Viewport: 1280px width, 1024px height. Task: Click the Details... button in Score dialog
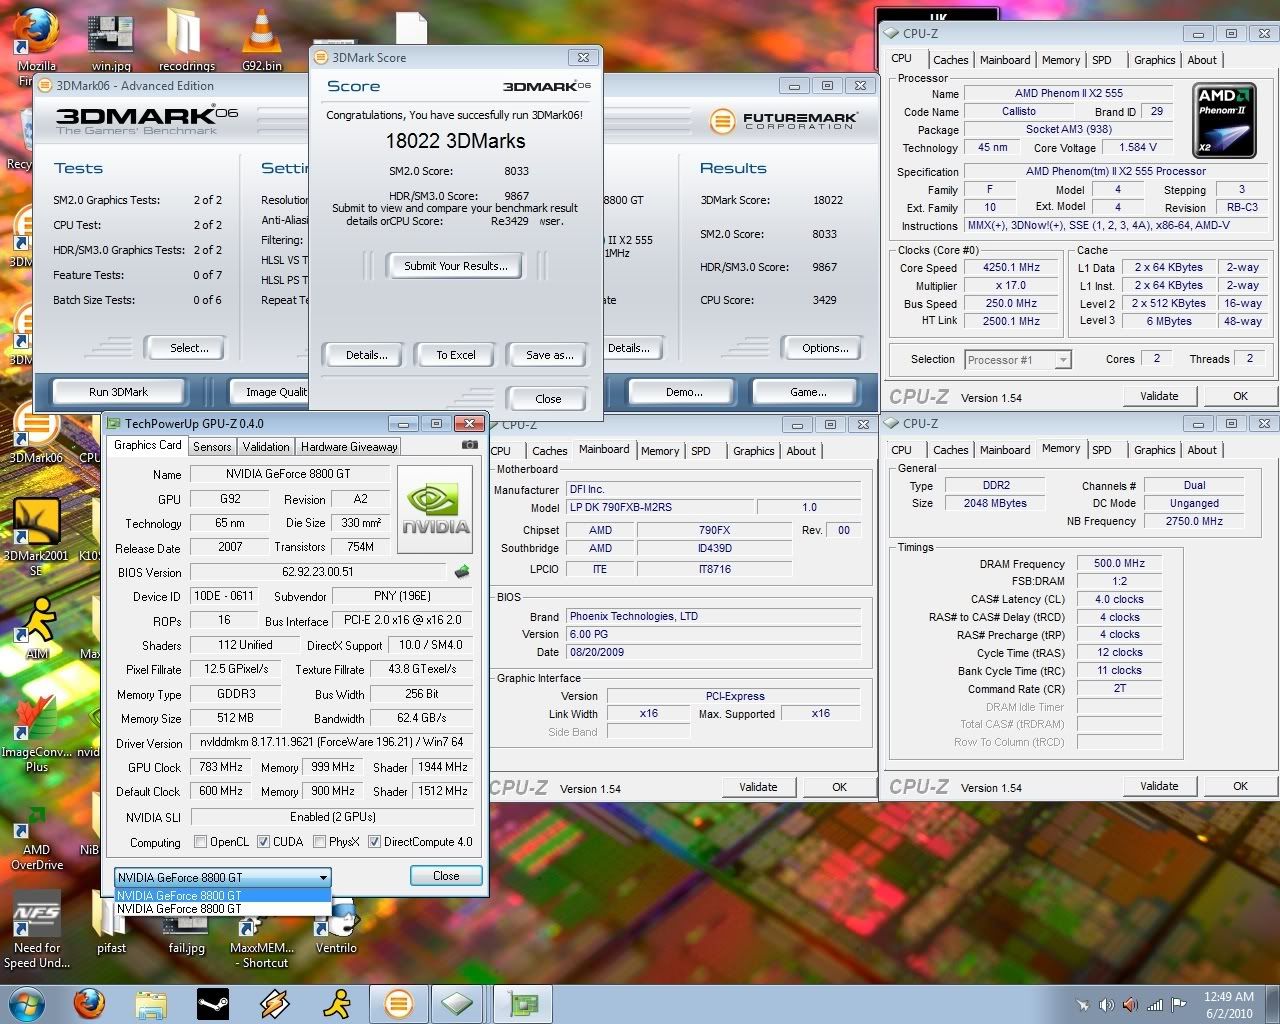(366, 355)
